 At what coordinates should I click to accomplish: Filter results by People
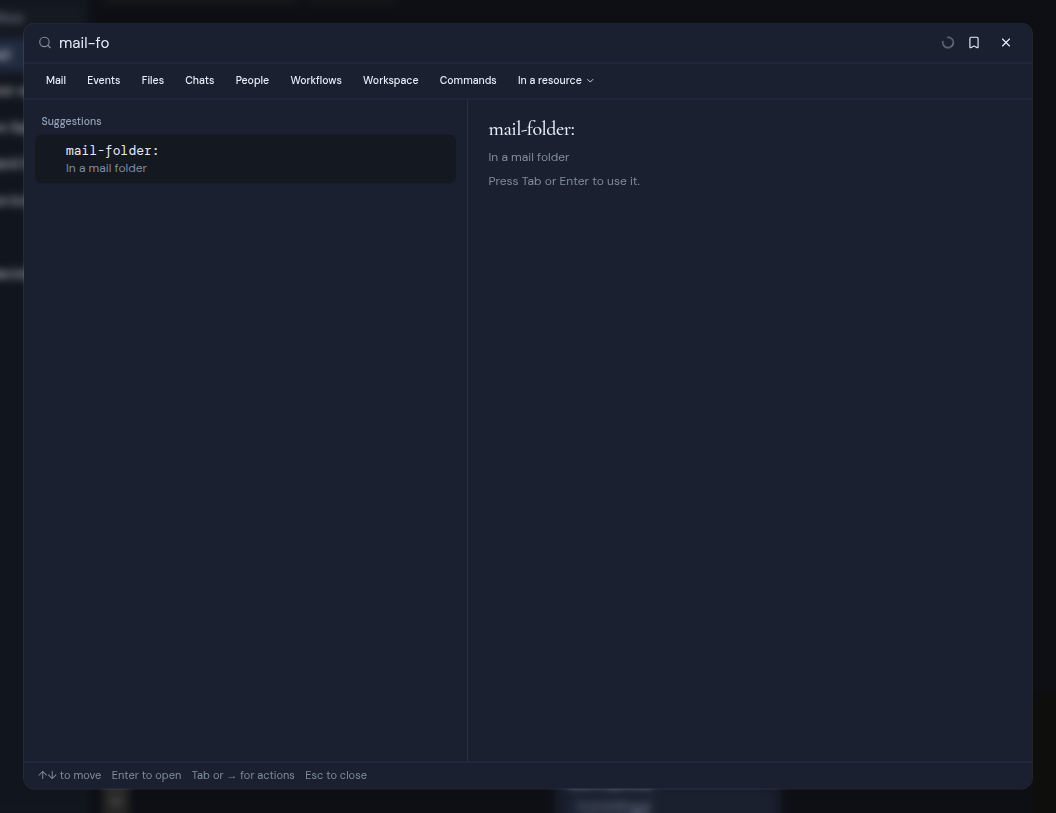click(252, 80)
